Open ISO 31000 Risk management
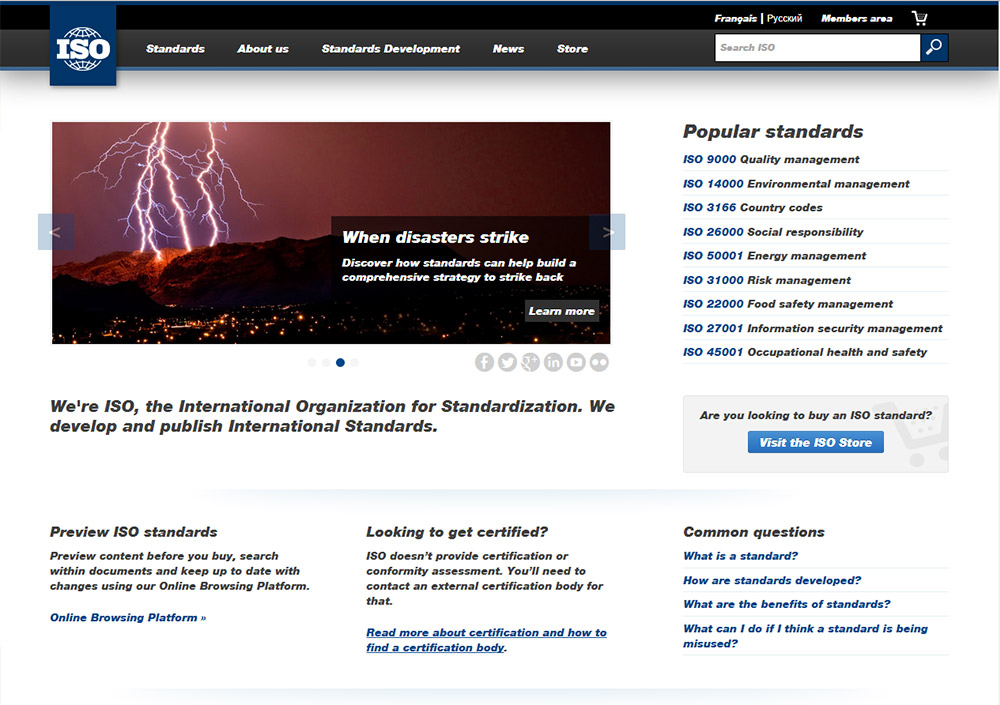1000x705 pixels. pos(767,280)
